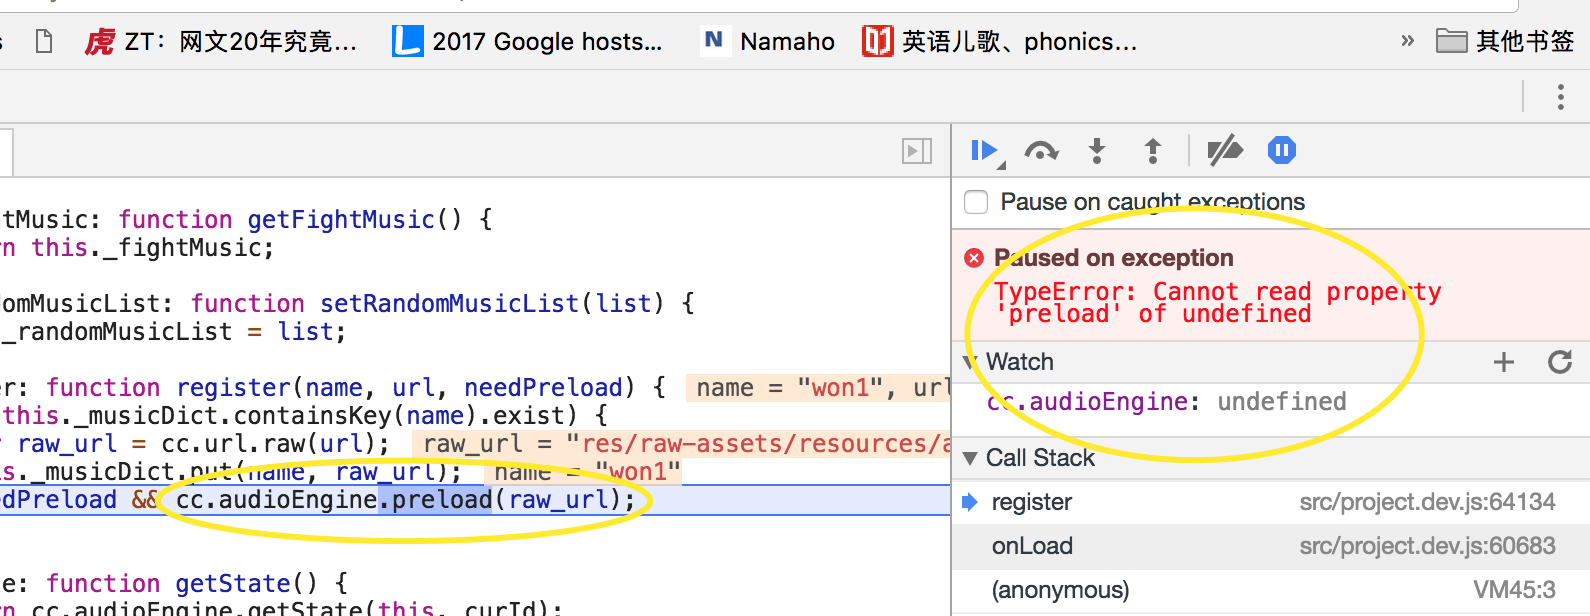The width and height of the screenshot is (1590, 616).
Task: Add a new watch expression
Action: 1504,362
